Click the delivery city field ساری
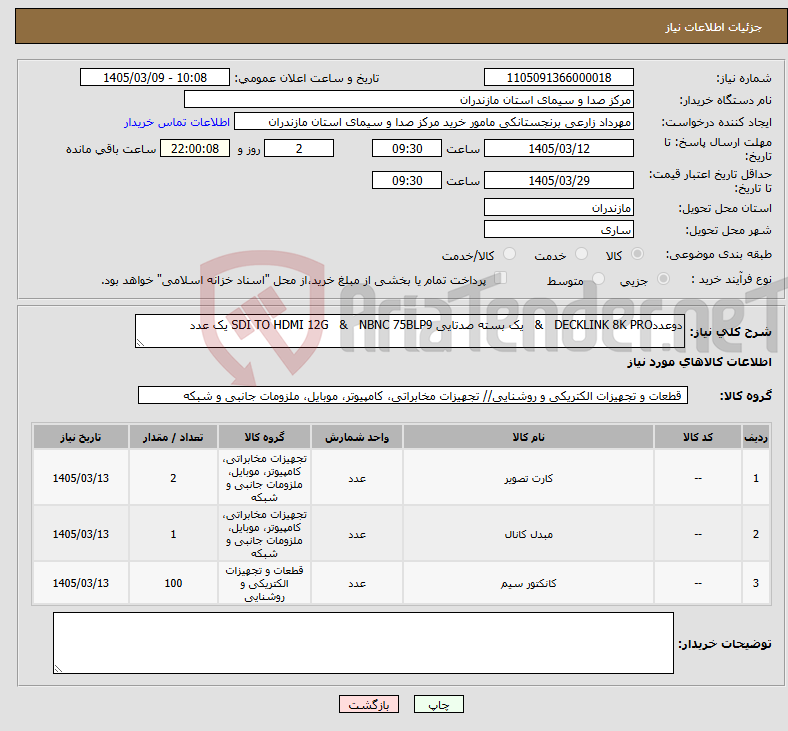The width and height of the screenshot is (788, 731). (558, 229)
